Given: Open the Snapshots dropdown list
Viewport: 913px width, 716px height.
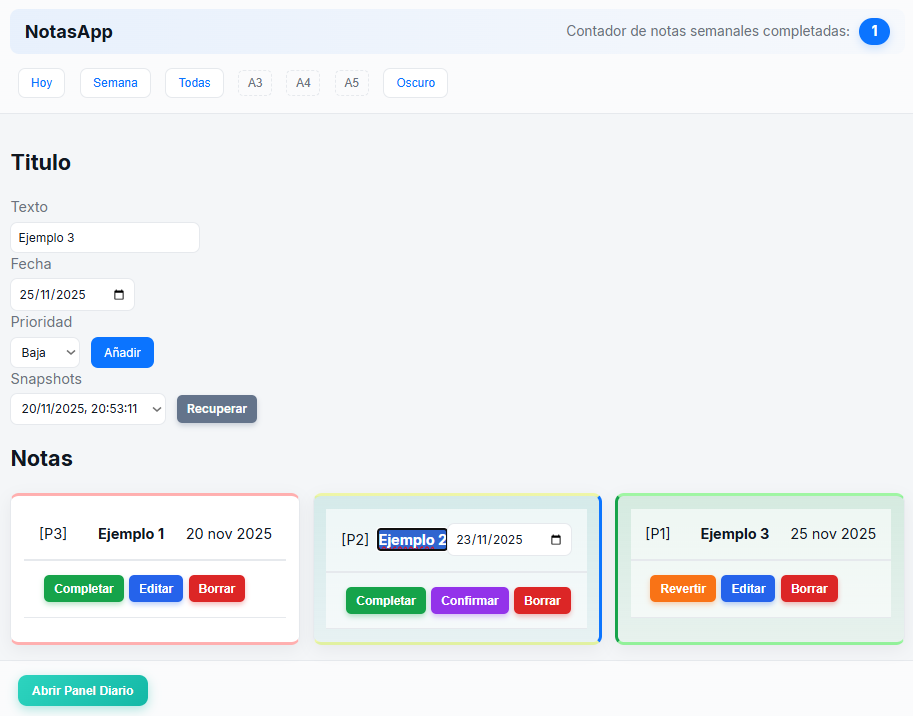Looking at the screenshot, I should point(87,409).
